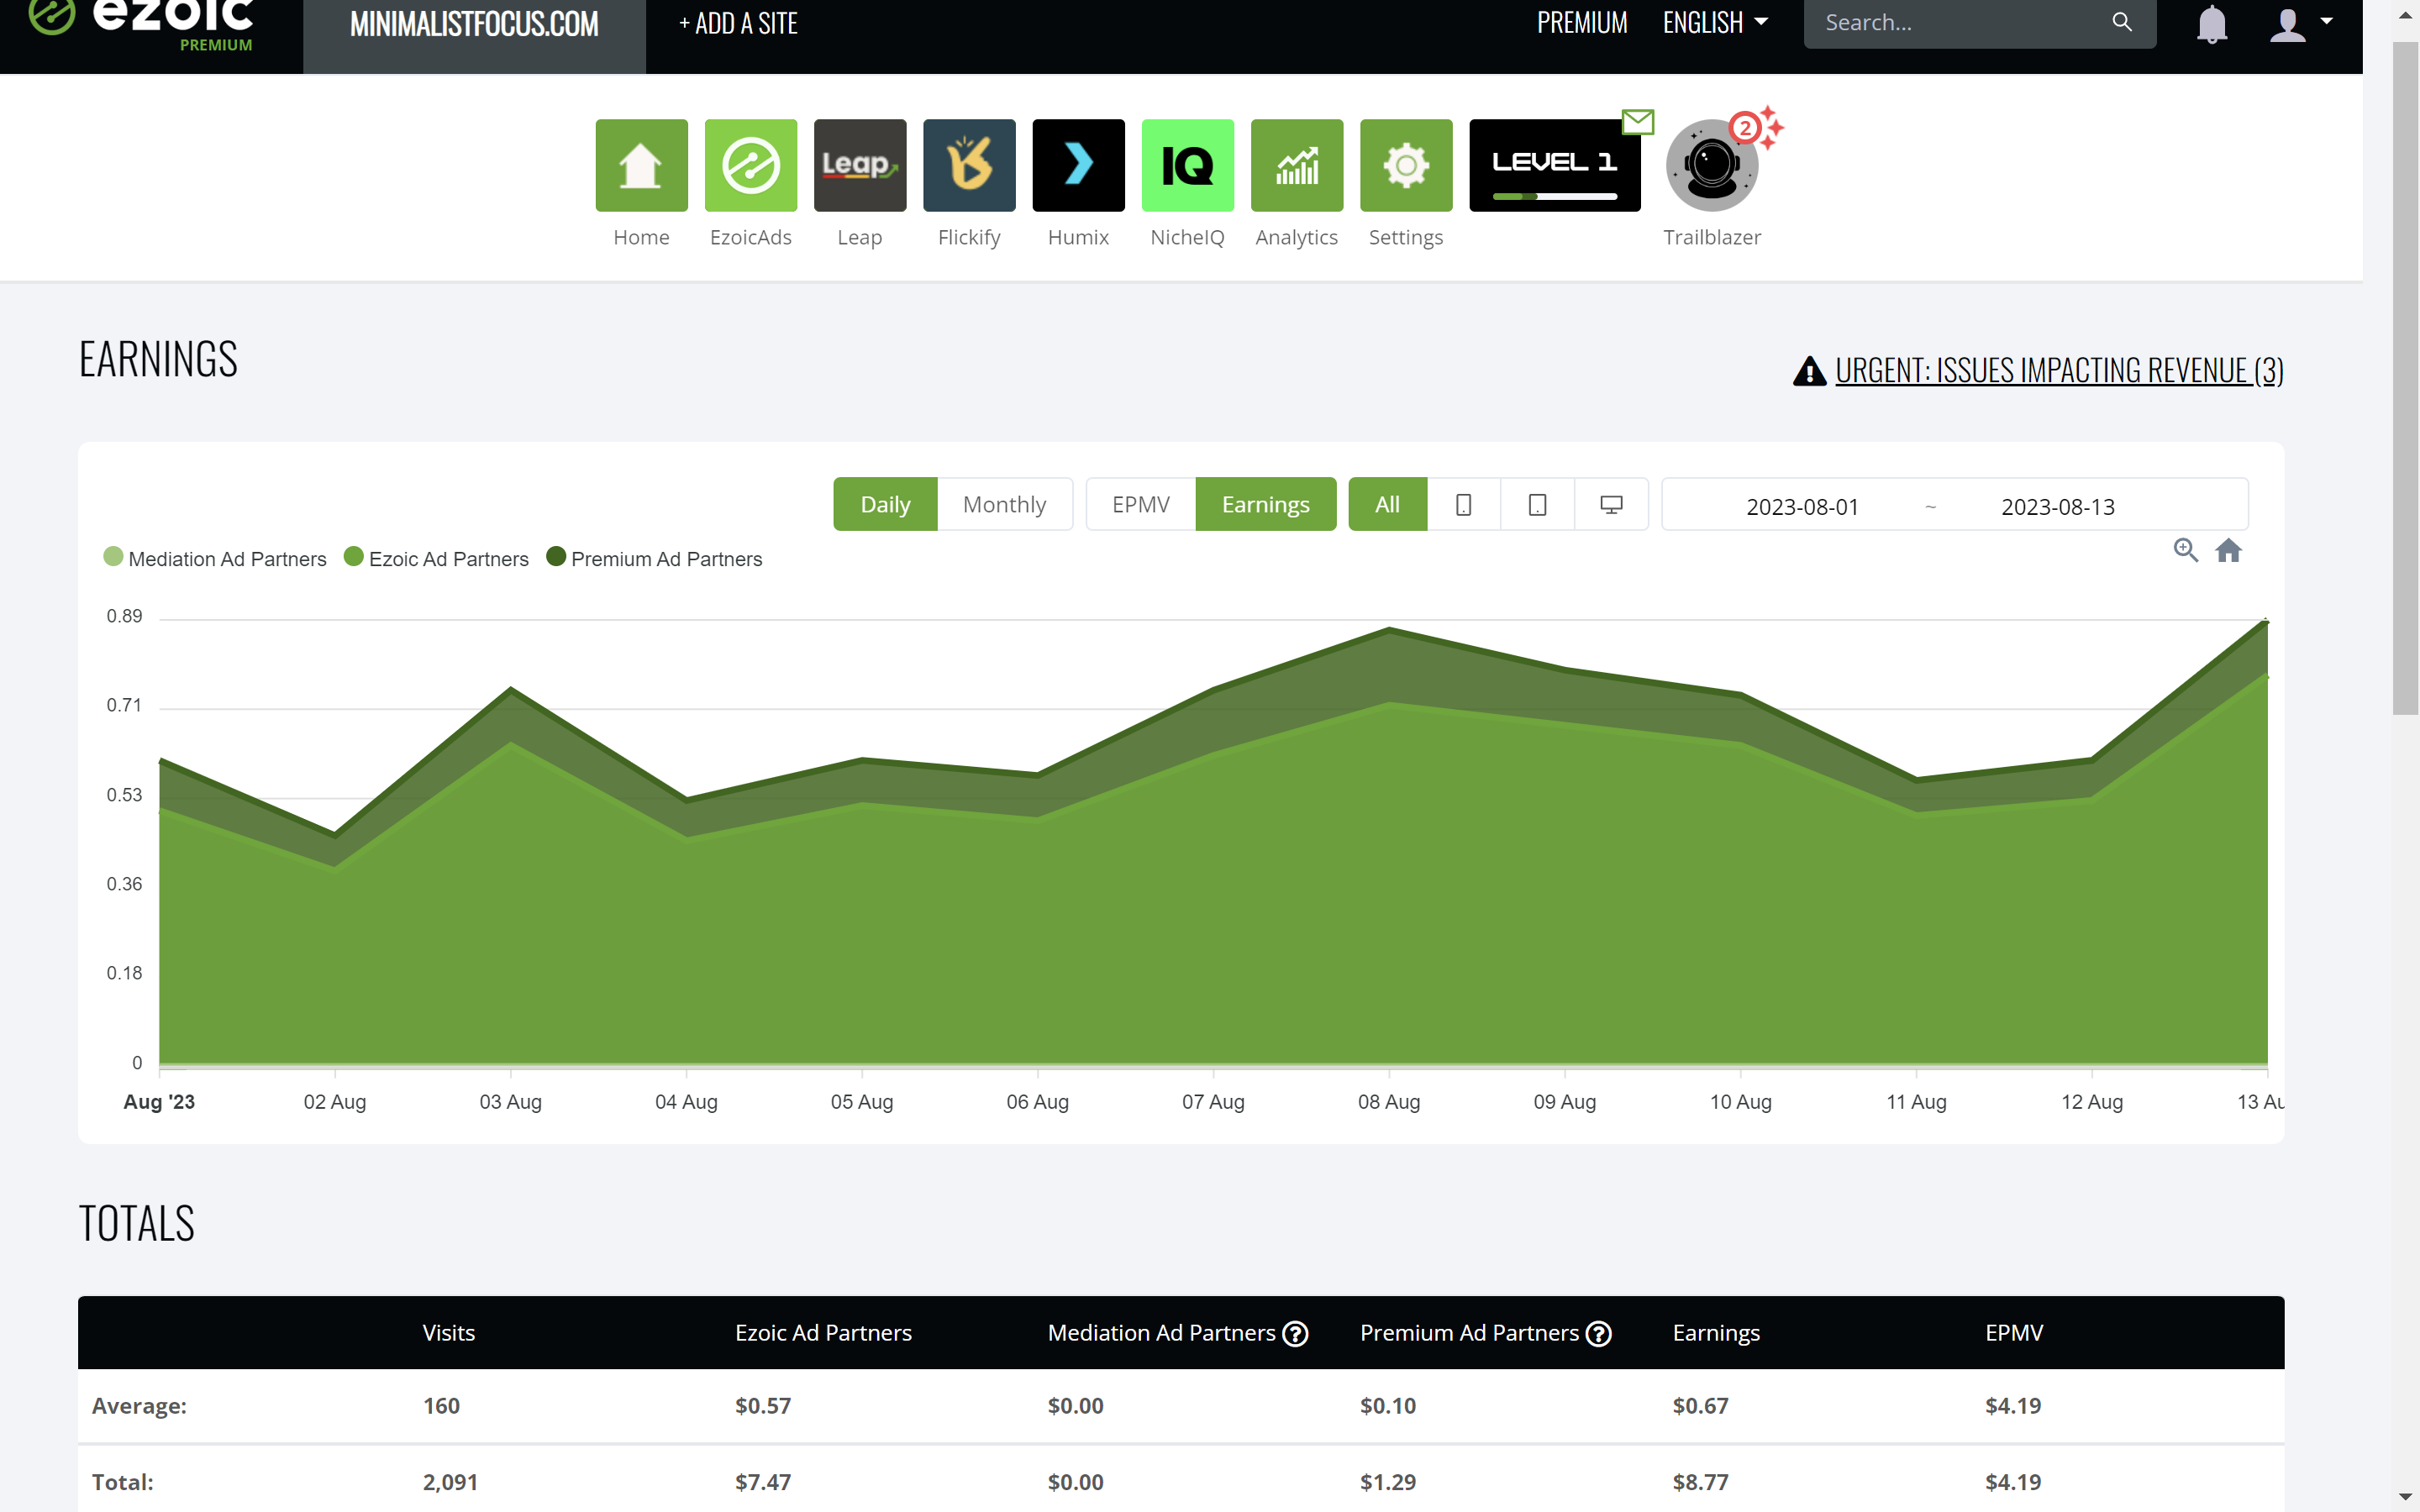This screenshot has height=1512, width=2420.
Task: Open the Home dashboard icon
Action: click(641, 165)
